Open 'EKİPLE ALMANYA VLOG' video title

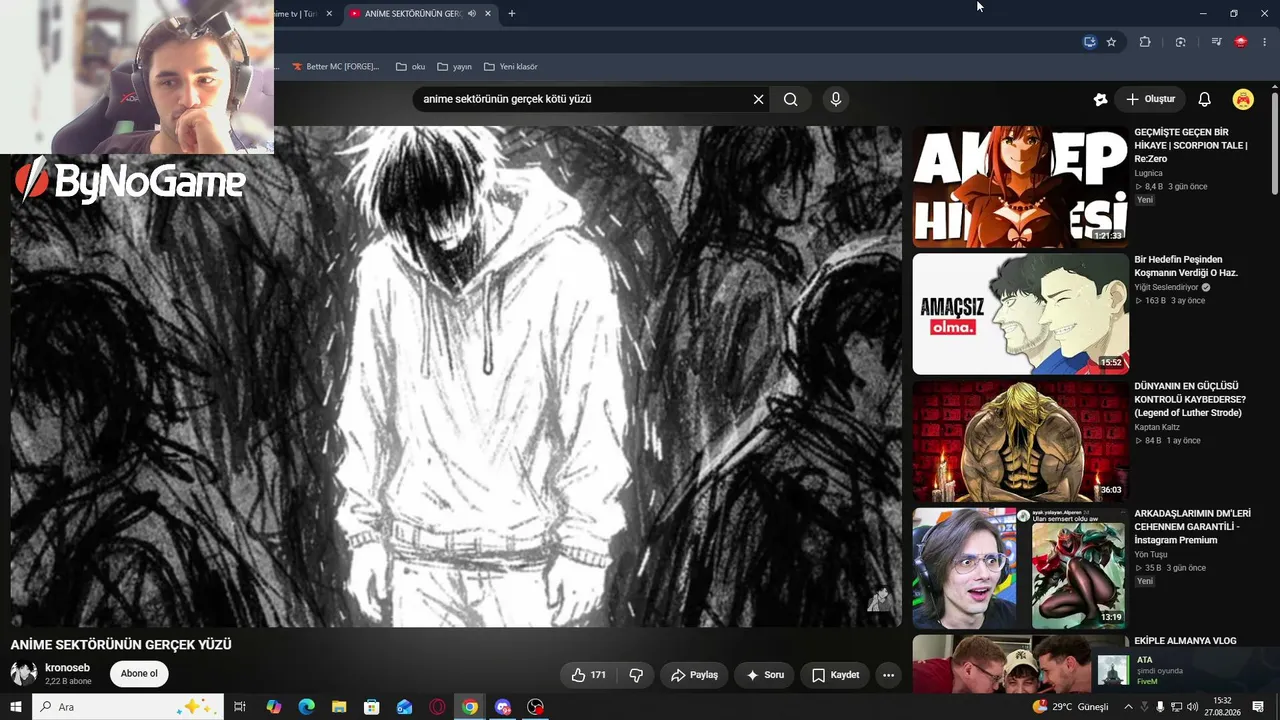coord(1185,641)
